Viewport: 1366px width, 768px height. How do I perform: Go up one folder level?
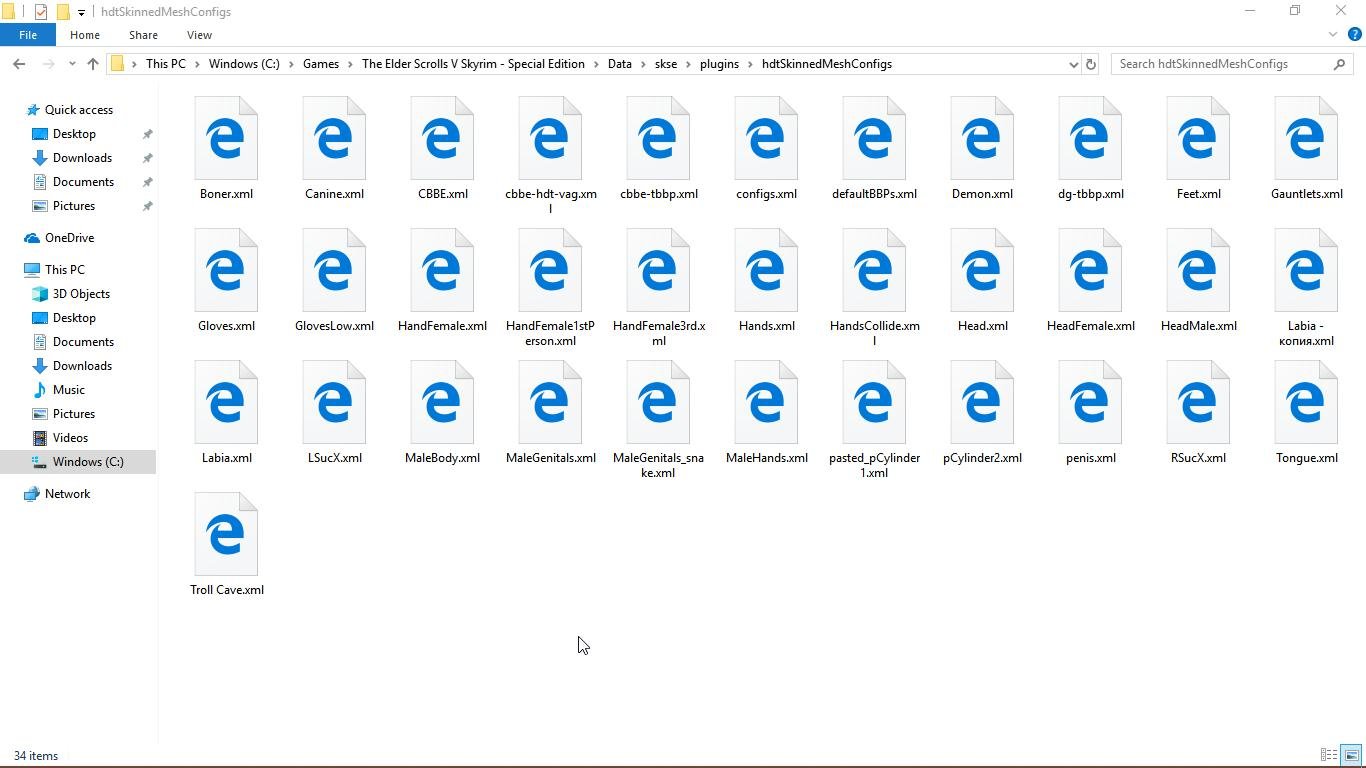[x=93, y=64]
